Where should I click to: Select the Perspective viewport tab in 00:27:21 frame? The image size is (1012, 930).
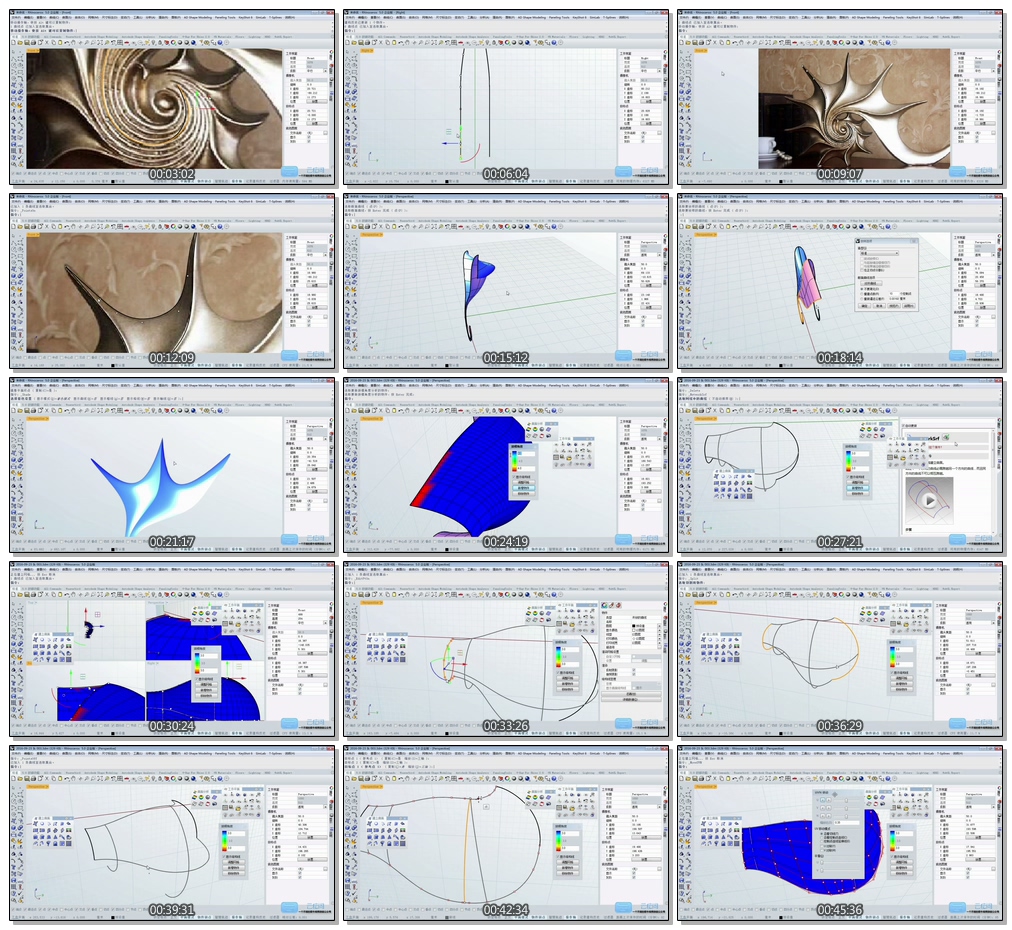705,419
